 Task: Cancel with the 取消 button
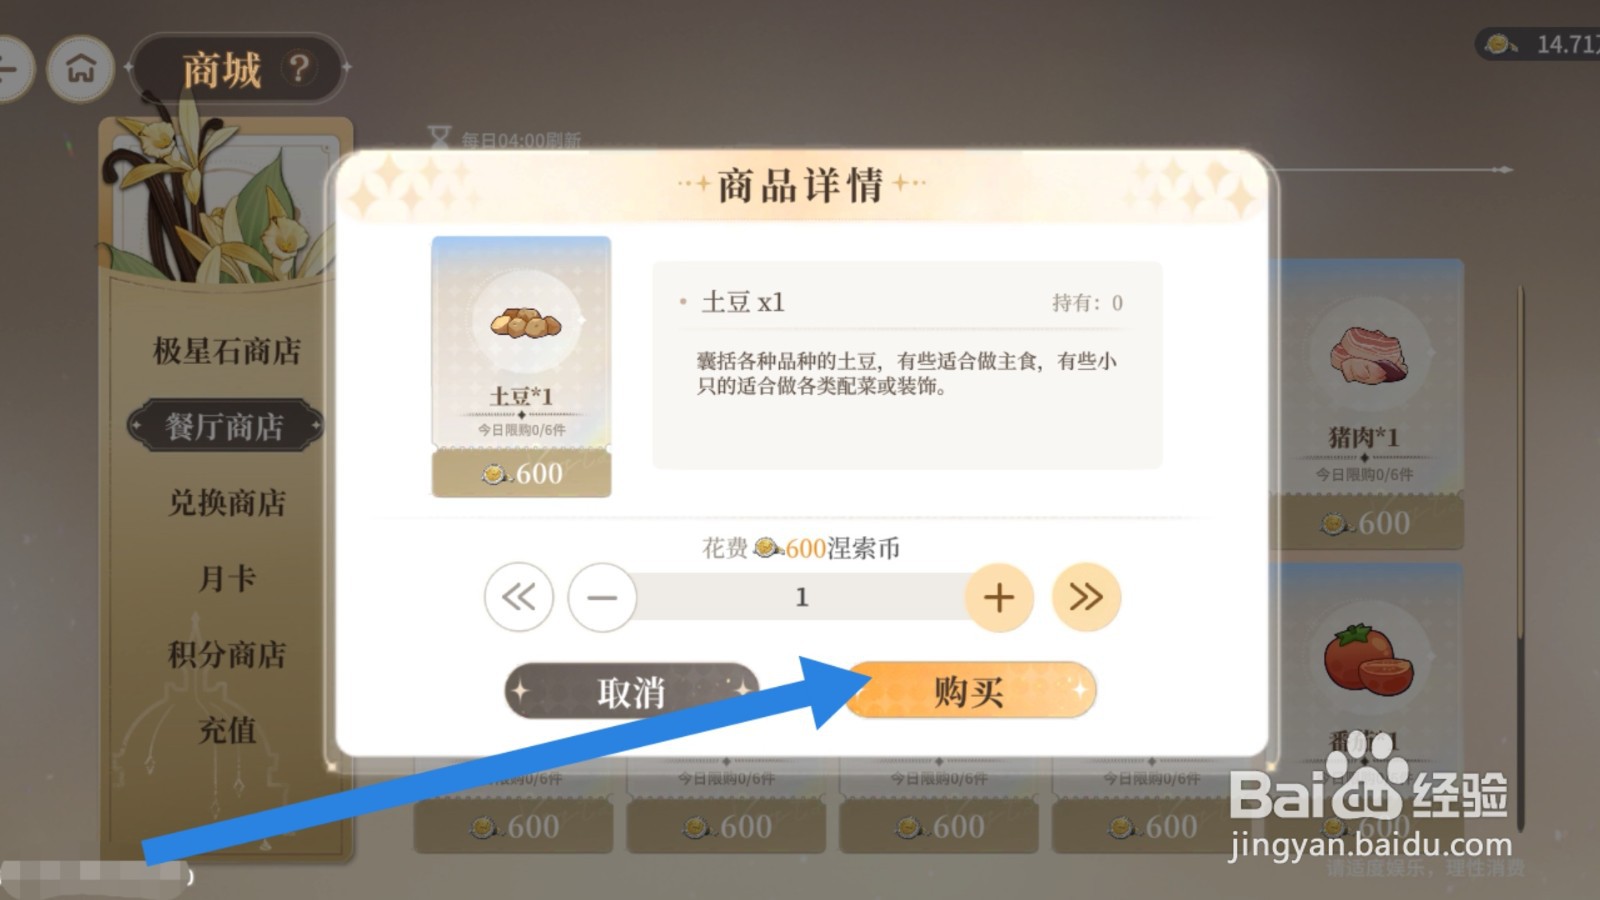click(x=632, y=690)
